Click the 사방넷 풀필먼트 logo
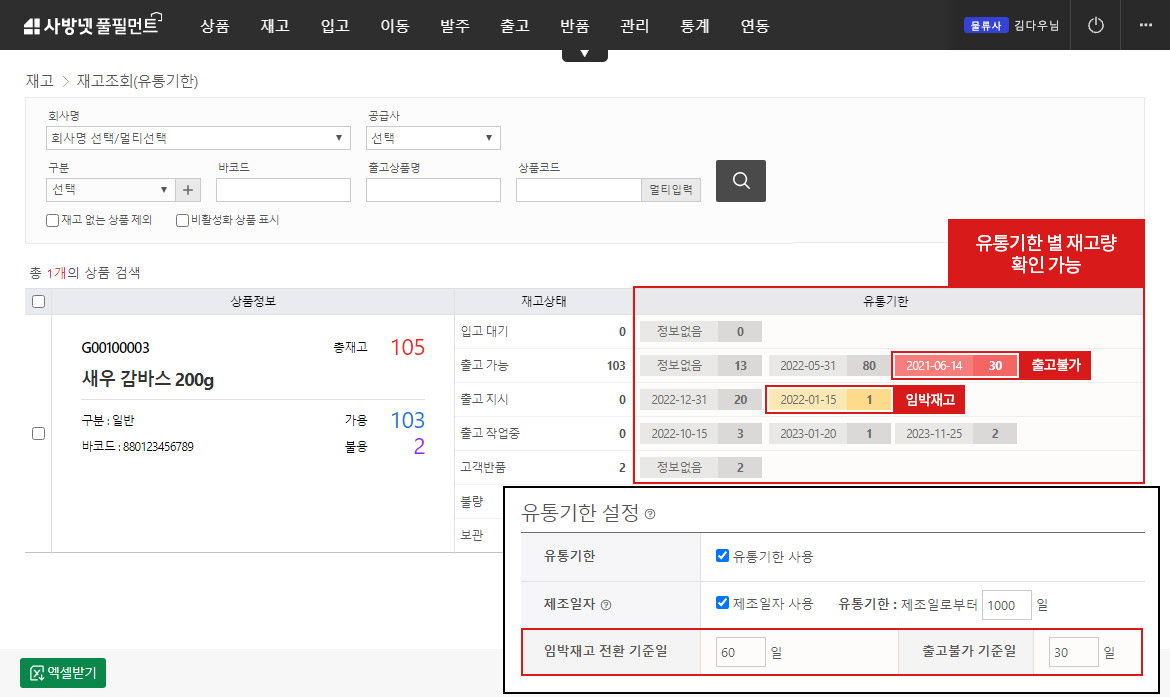 click(91, 25)
